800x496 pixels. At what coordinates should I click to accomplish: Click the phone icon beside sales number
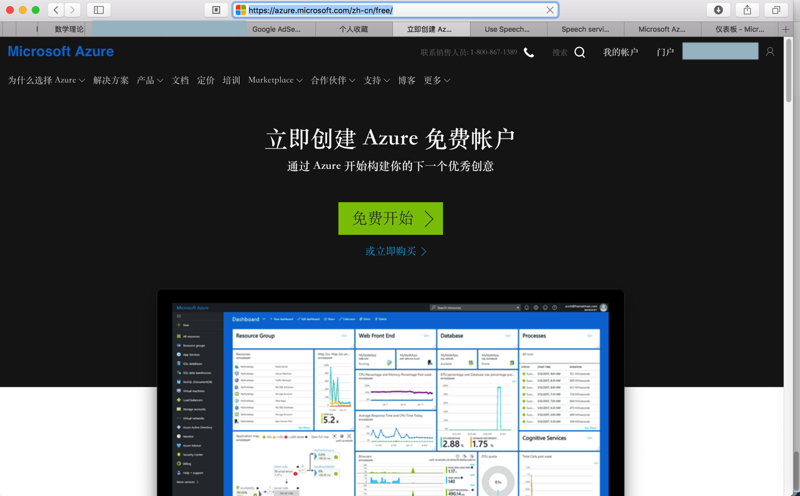(x=529, y=53)
